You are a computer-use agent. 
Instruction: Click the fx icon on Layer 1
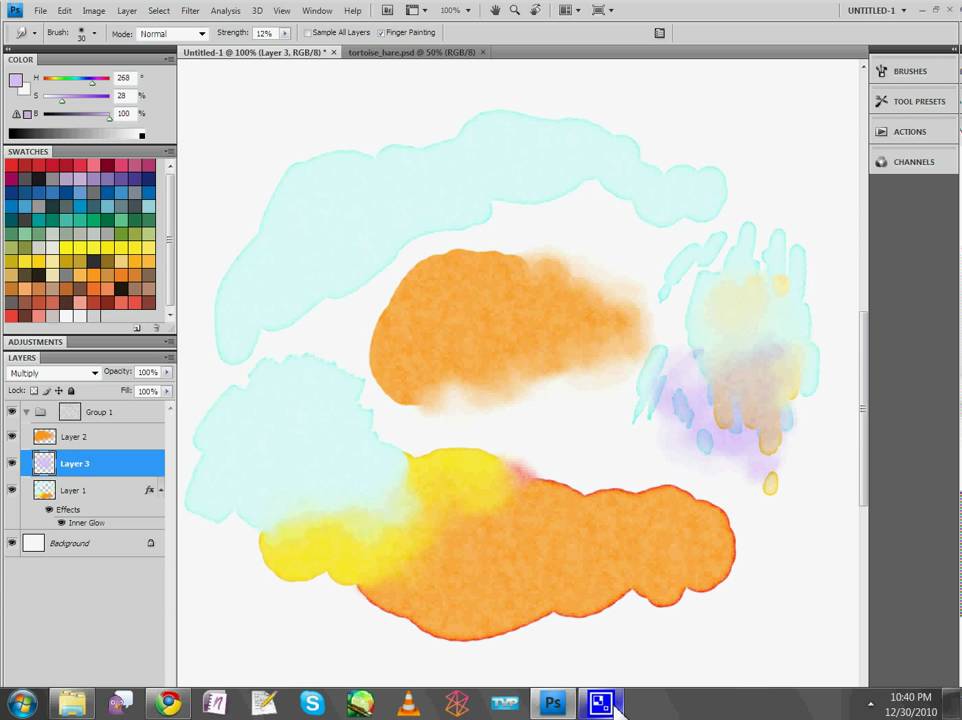(149, 490)
